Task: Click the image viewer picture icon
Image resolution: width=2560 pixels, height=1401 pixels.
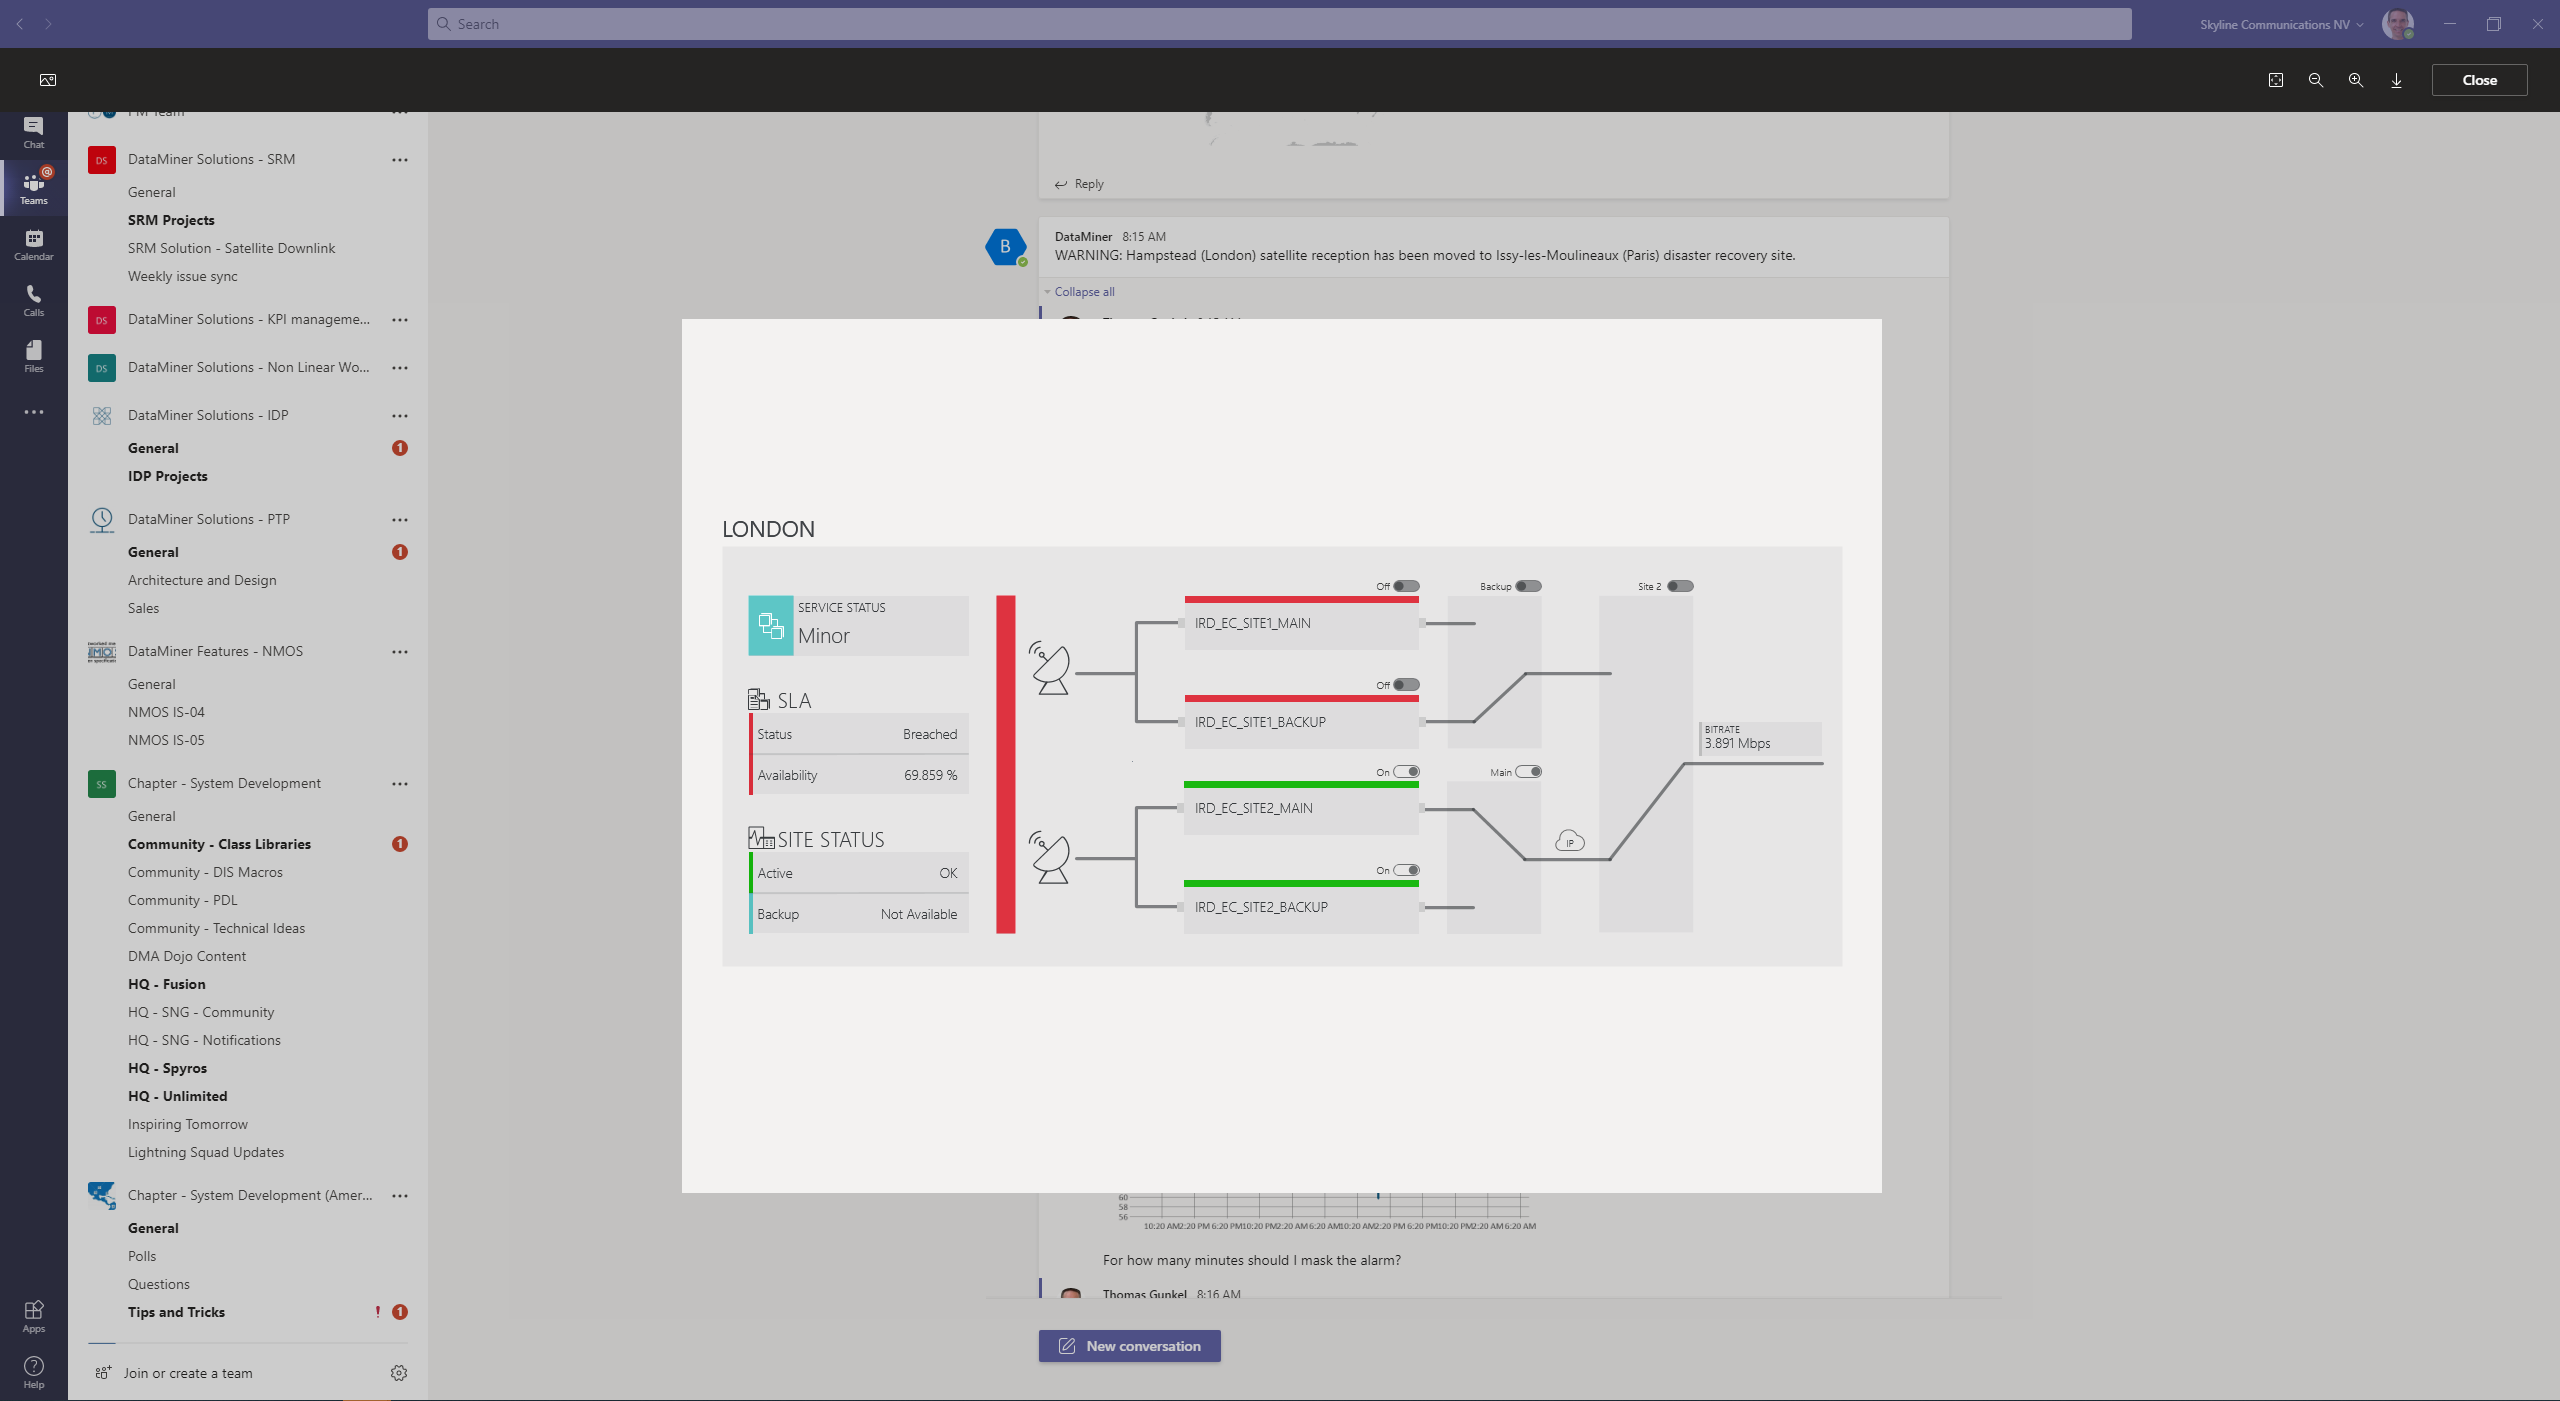Action: click(48, 80)
